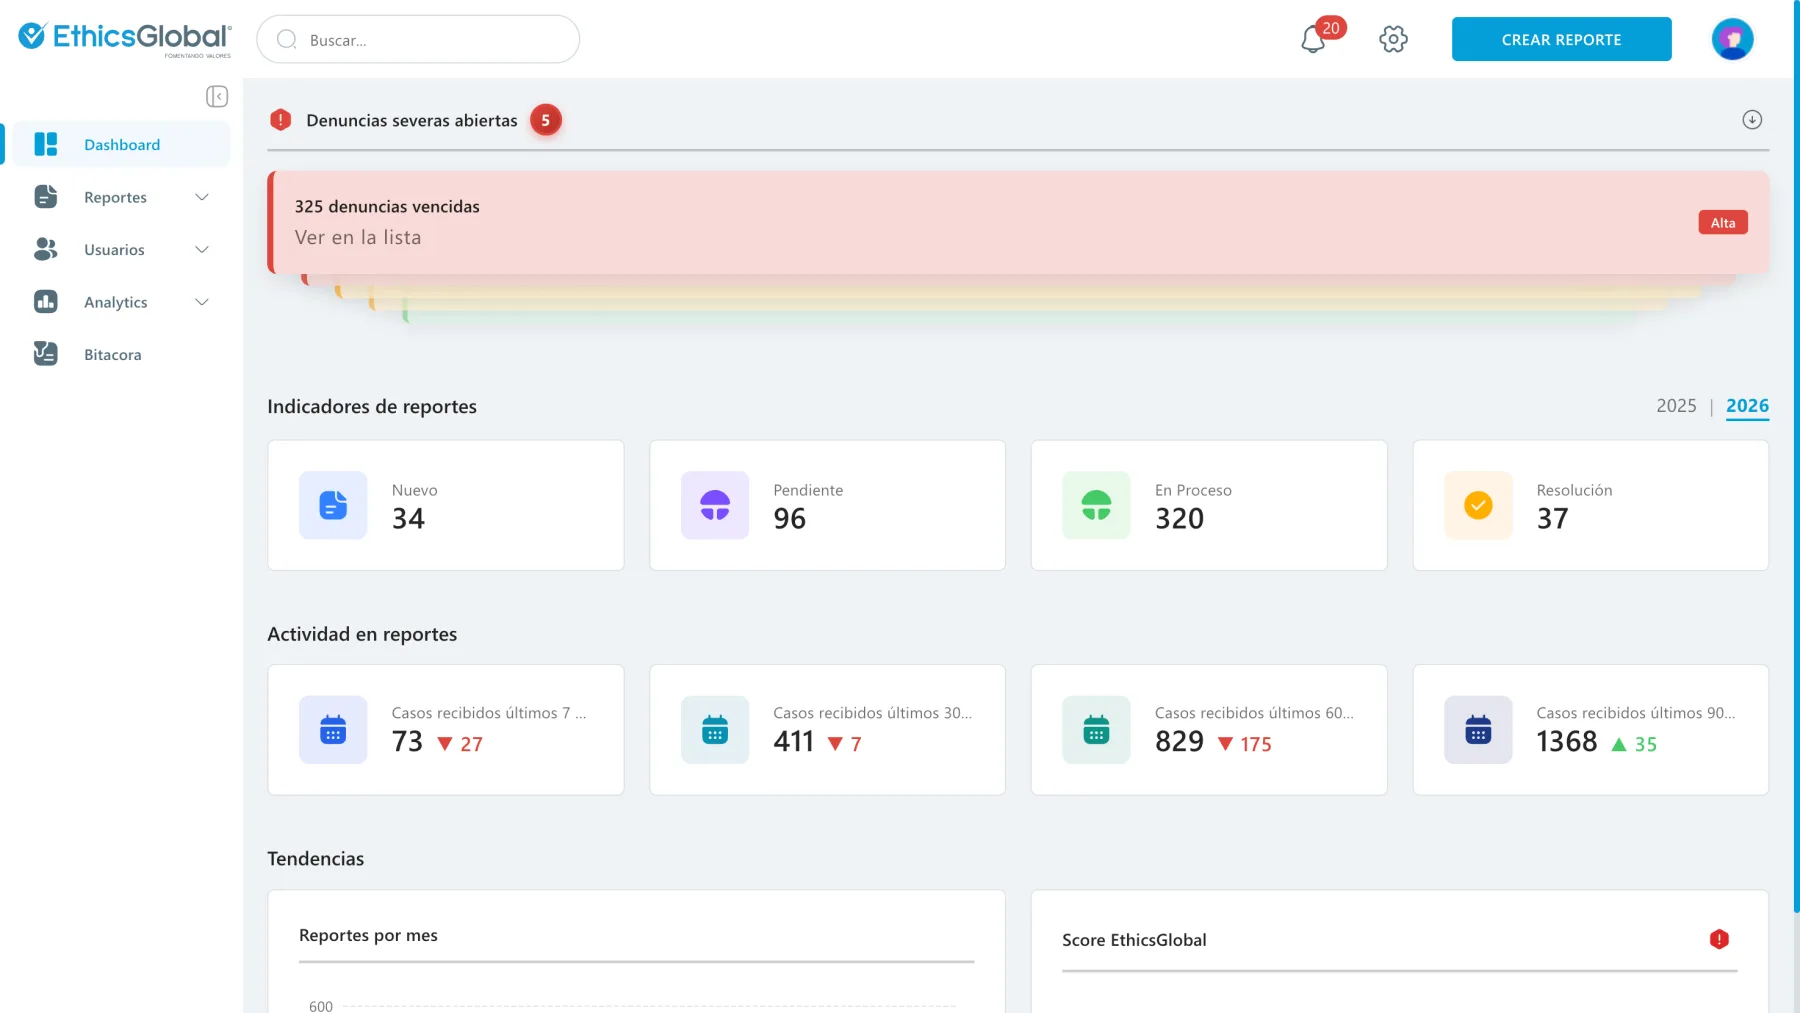Open the notifications bell

[1313, 40]
